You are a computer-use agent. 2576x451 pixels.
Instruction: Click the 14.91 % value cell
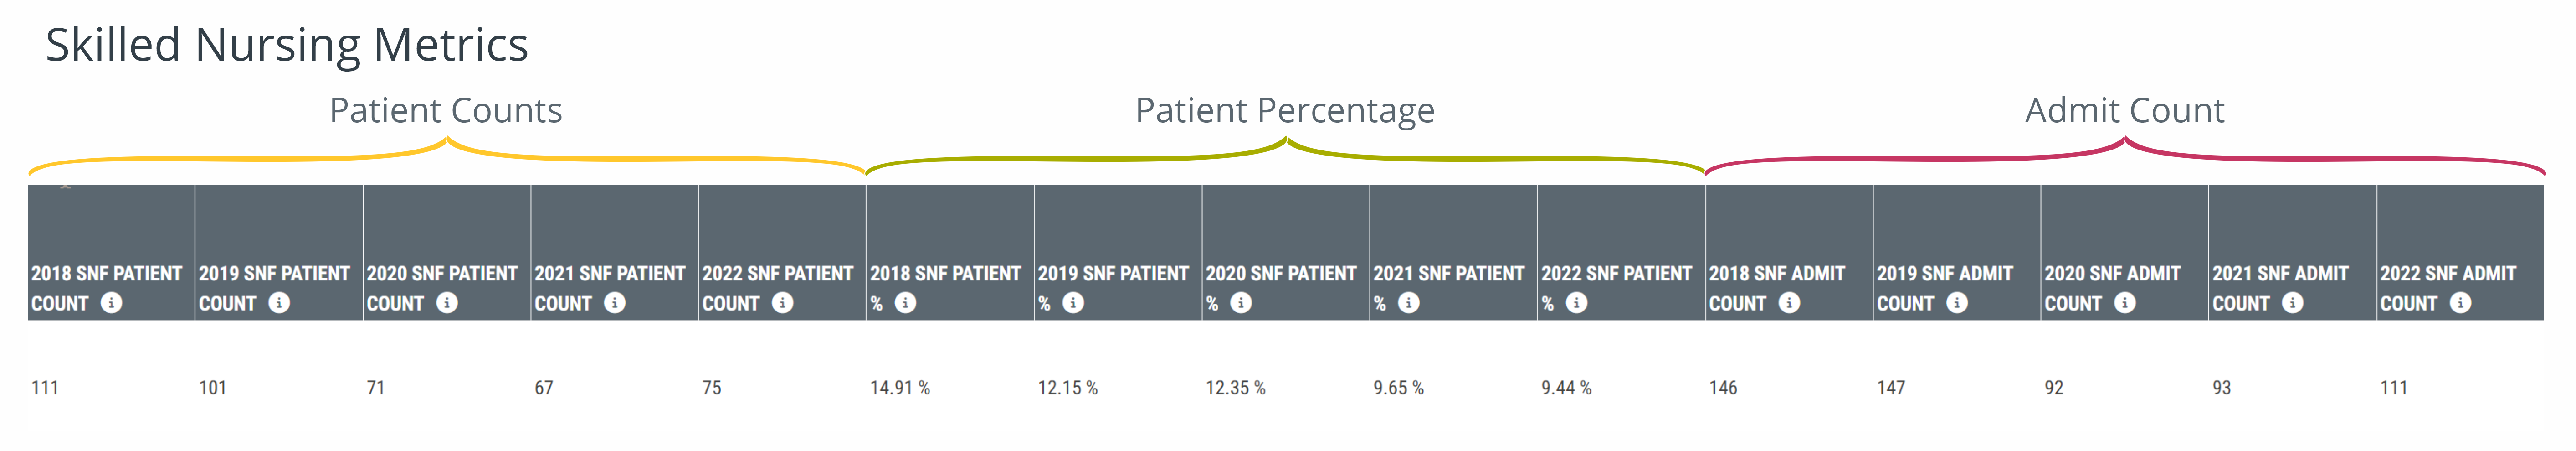(x=900, y=388)
